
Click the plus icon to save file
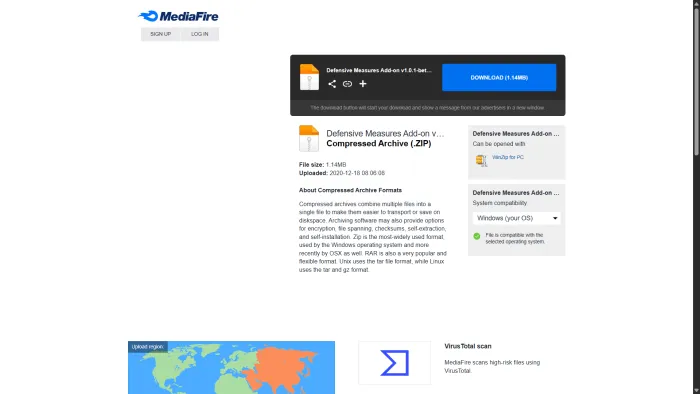[x=363, y=83]
